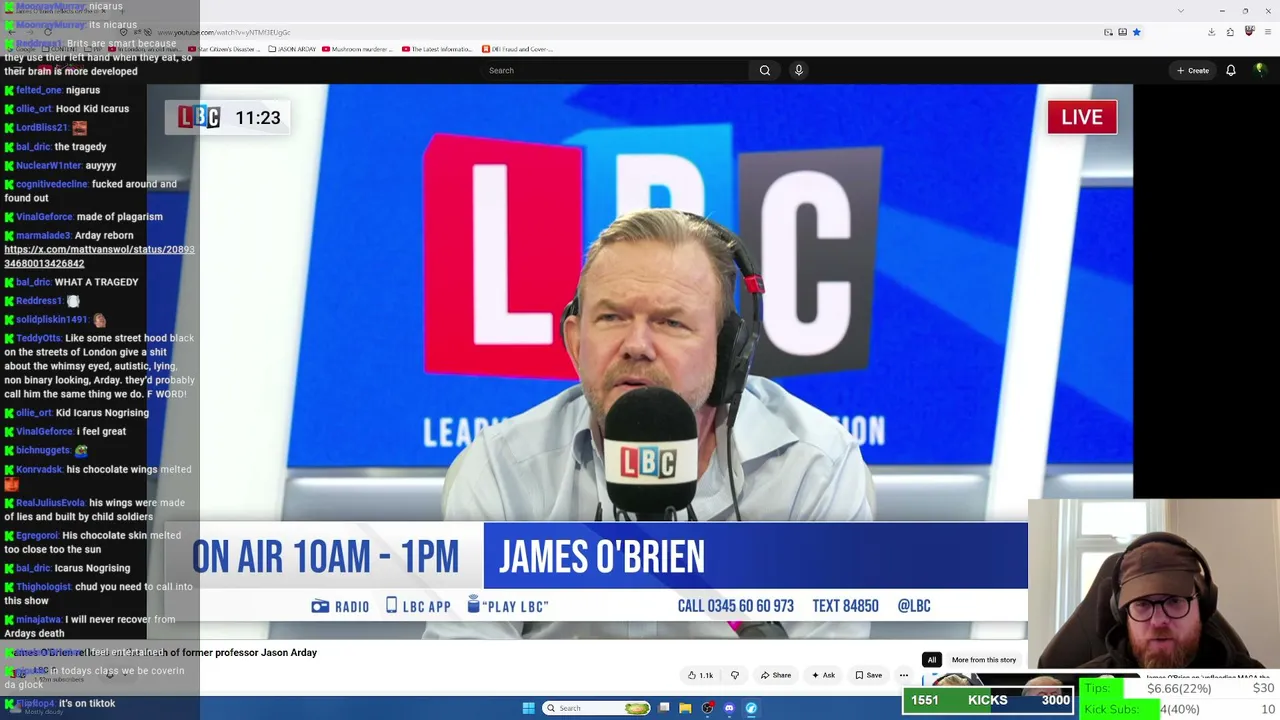Screen dimensions: 1280x720
Task: Open YouTube notifications bell
Action: pos(1231,70)
